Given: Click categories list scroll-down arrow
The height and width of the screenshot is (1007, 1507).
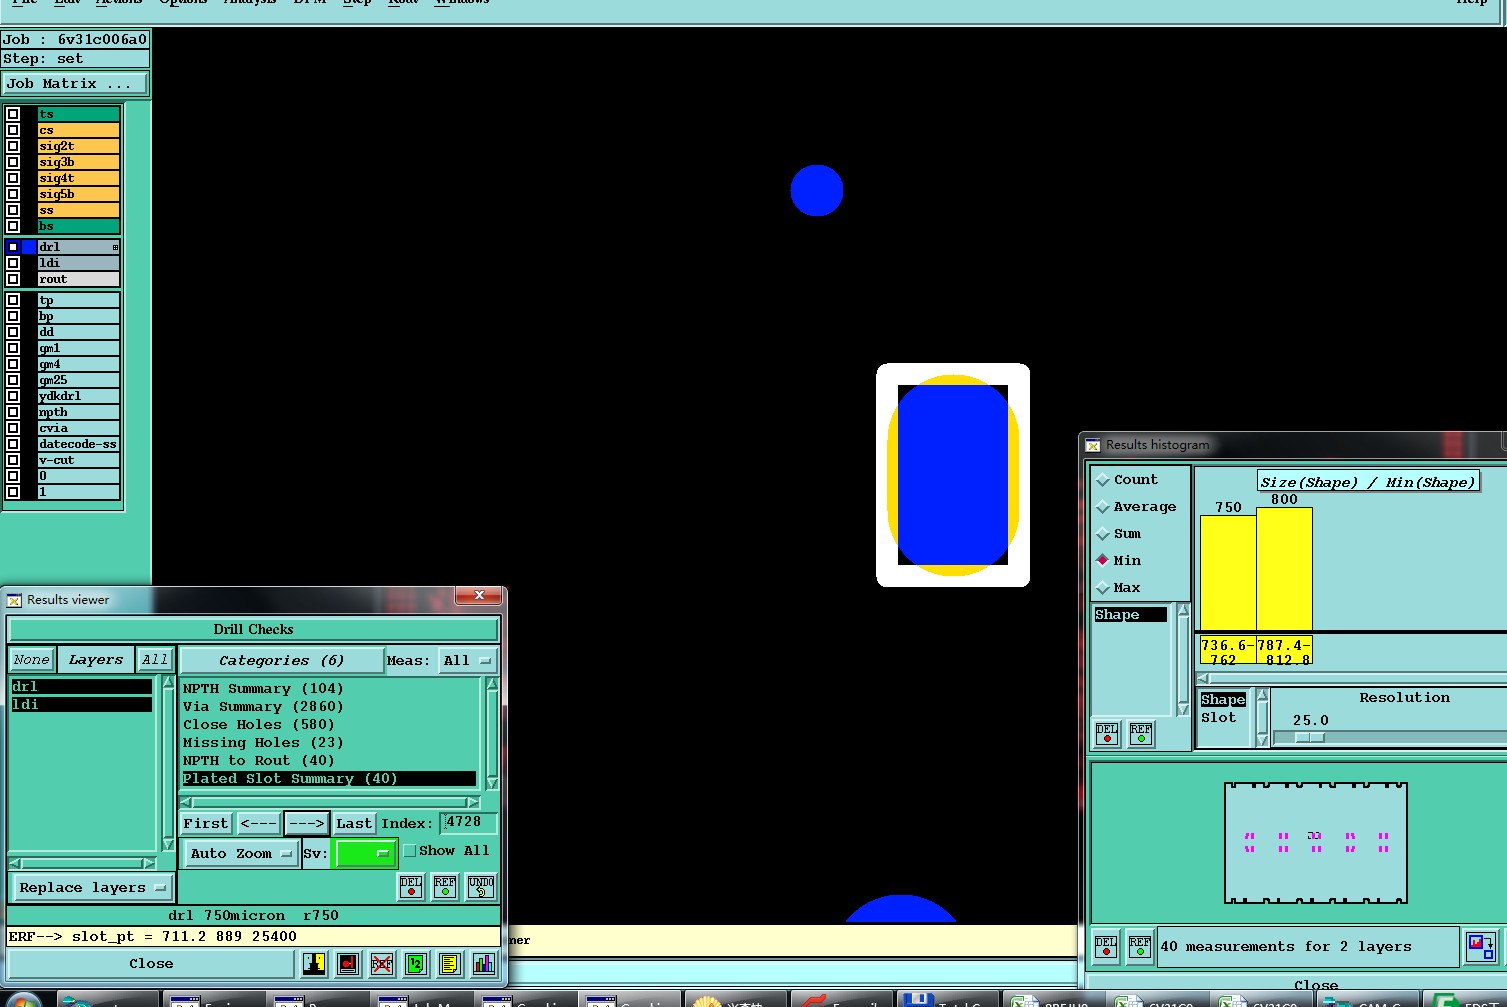Looking at the screenshot, I should point(492,783).
